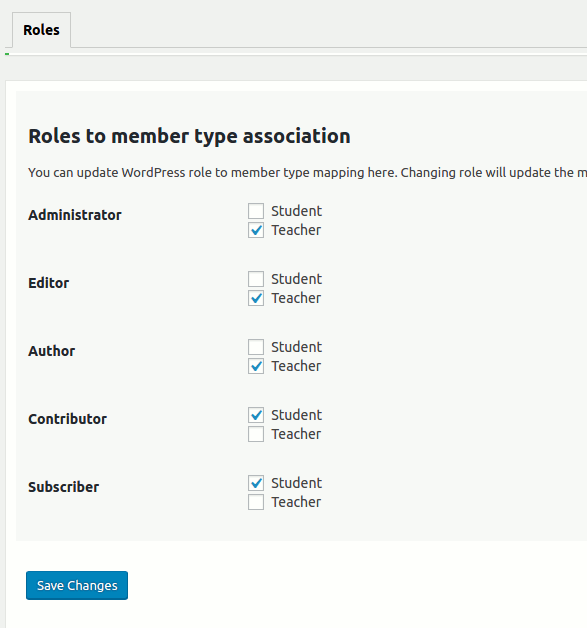Click the Student label text under Administrator
The width and height of the screenshot is (587, 628).
[x=297, y=211]
